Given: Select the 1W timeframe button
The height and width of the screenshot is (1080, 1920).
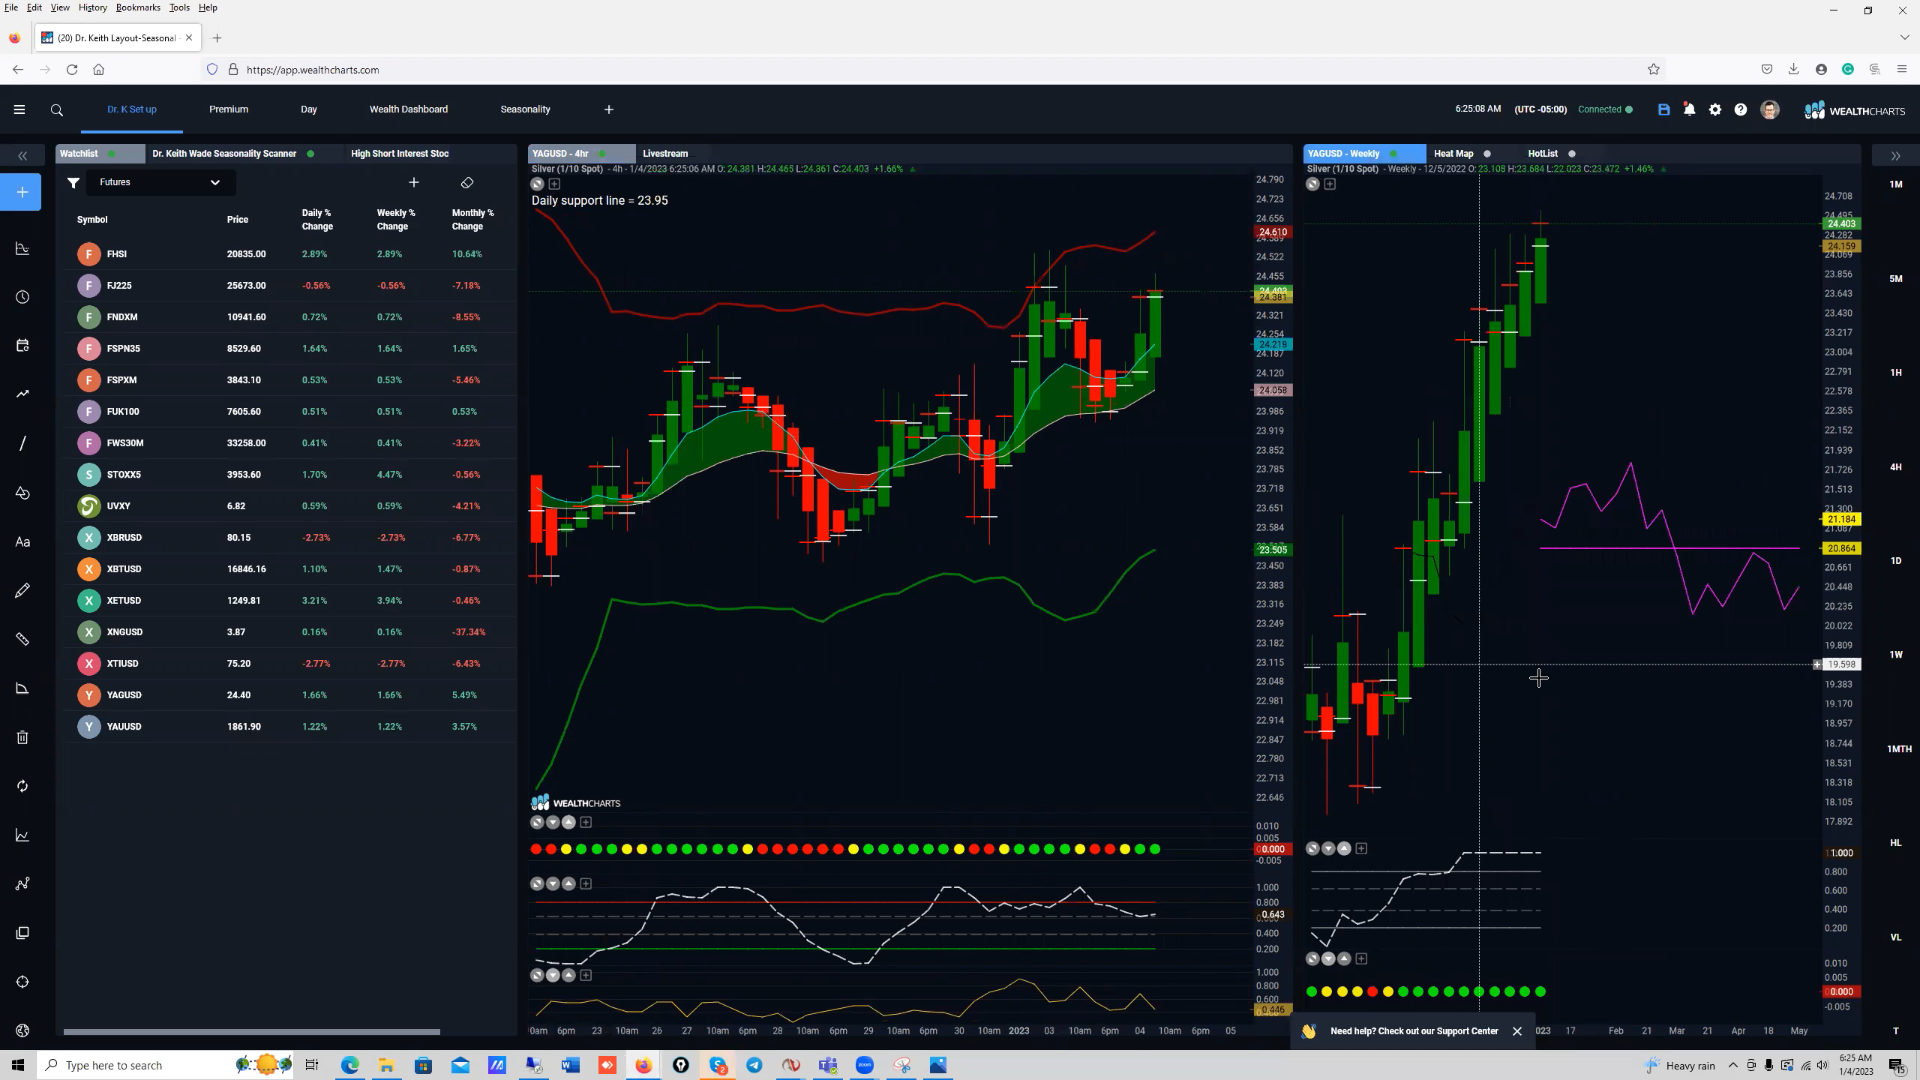Looking at the screenshot, I should 1896,655.
